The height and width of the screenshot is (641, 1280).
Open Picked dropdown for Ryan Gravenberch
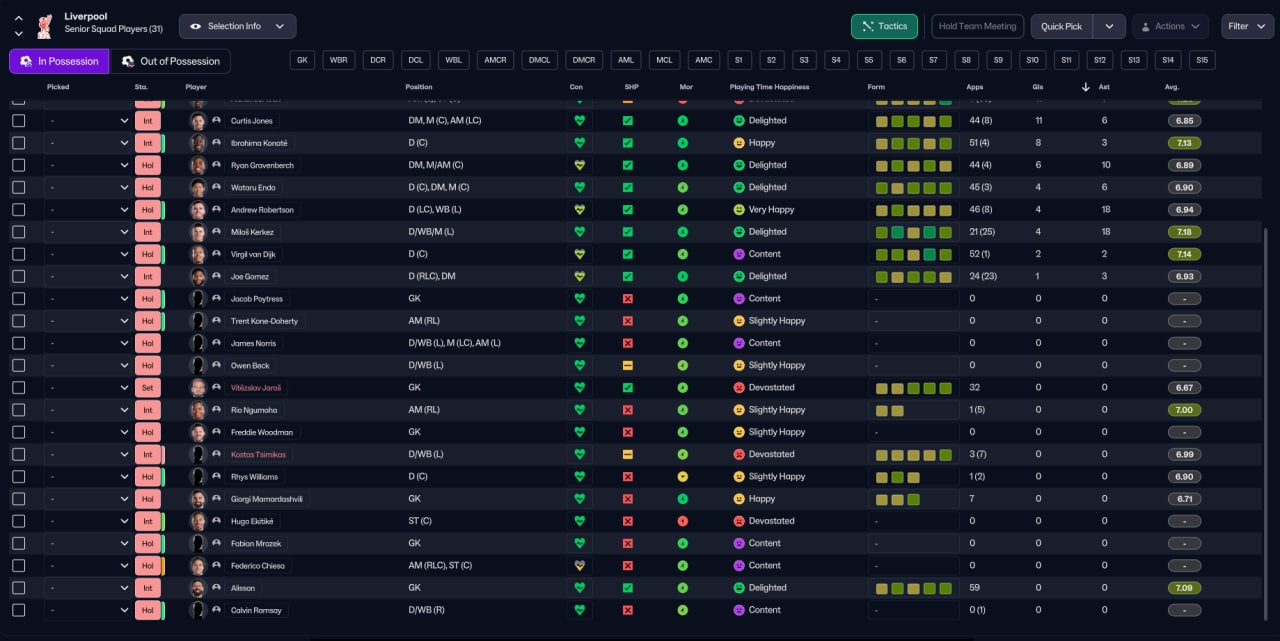(89, 165)
